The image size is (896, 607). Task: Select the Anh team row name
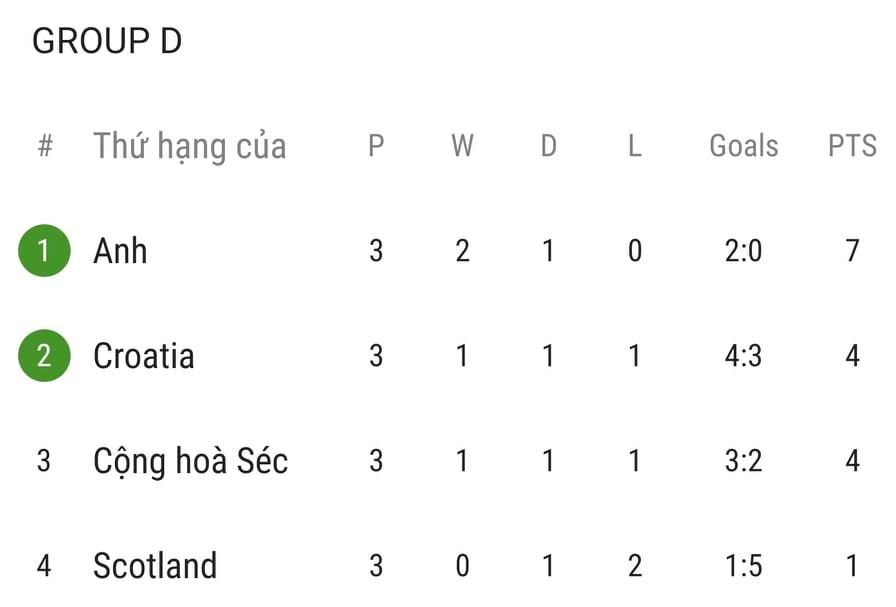click(x=120, y=250)
